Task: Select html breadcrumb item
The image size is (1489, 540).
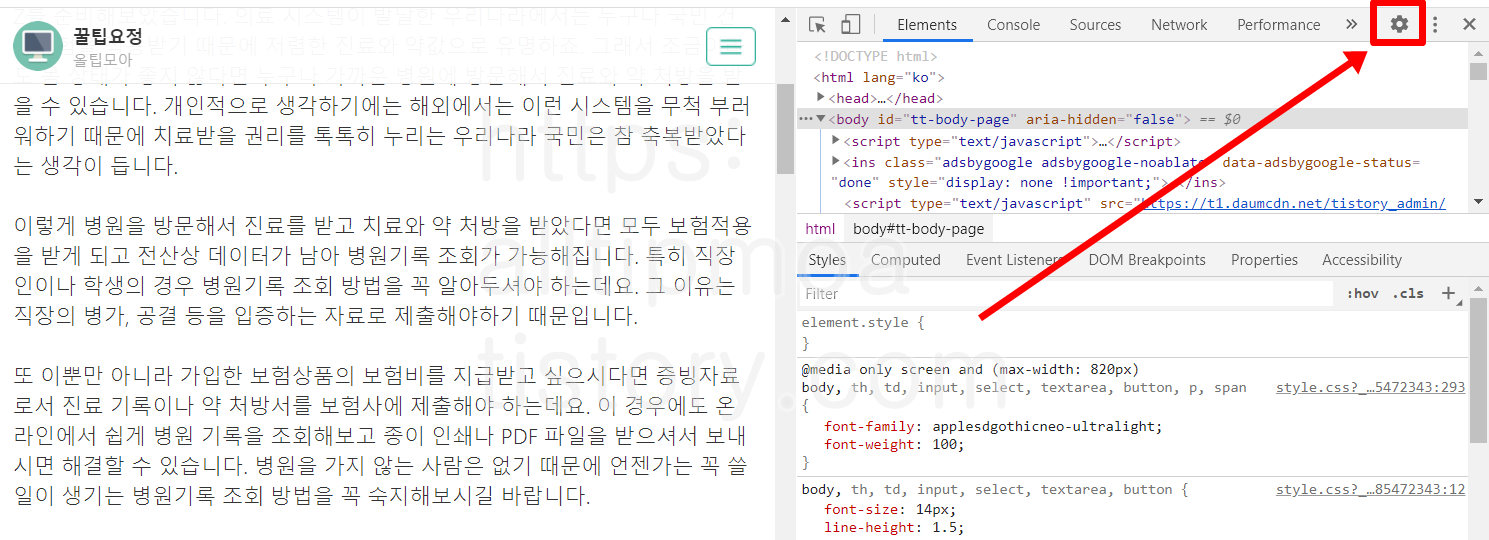Action: coord(820,229)
